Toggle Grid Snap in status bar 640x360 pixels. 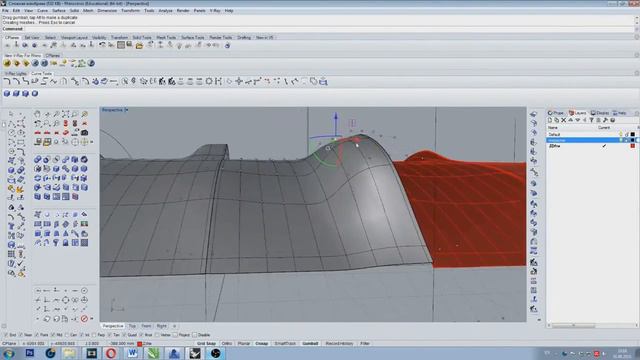coord(206,344)
